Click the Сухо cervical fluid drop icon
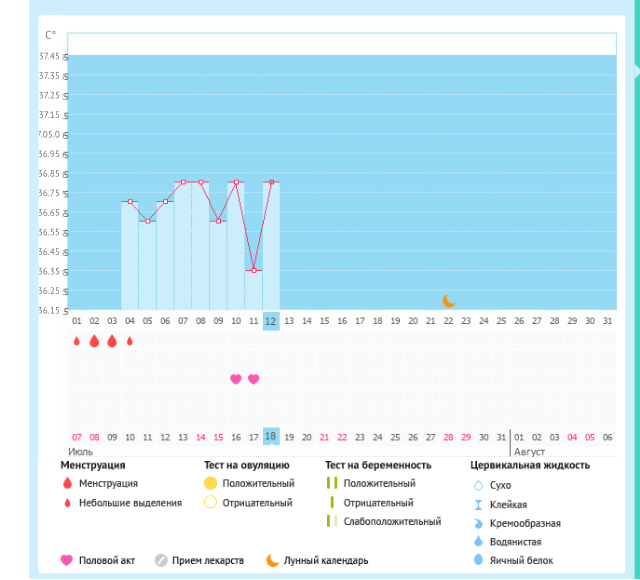This screenshot has width=640, height=580. click(x=477, y=485)
